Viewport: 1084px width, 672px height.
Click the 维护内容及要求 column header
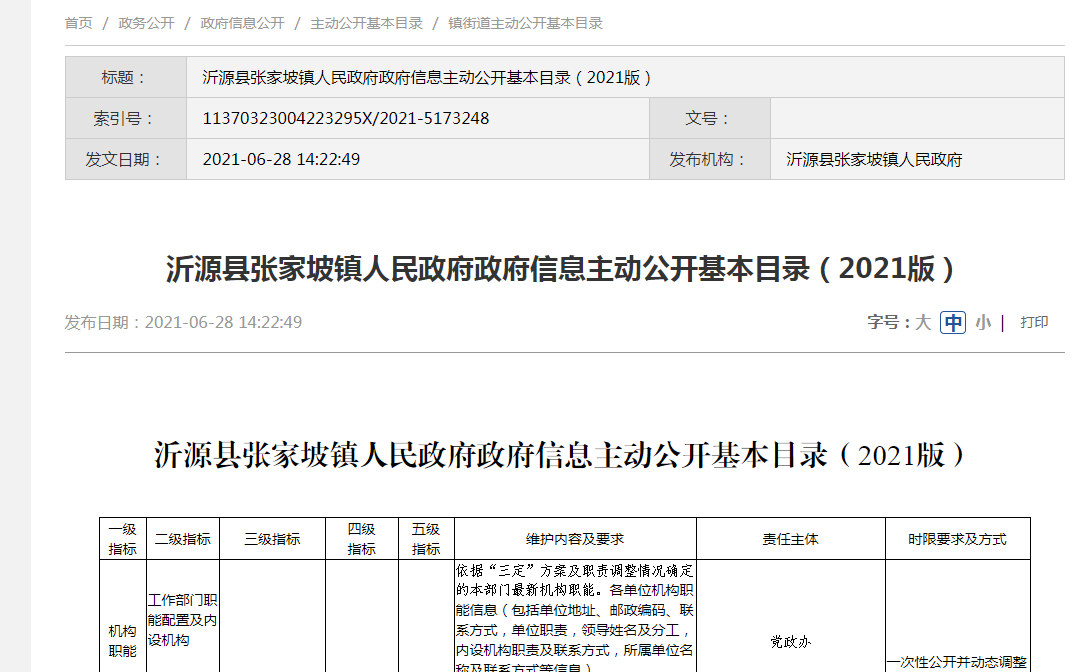(575, 539)
